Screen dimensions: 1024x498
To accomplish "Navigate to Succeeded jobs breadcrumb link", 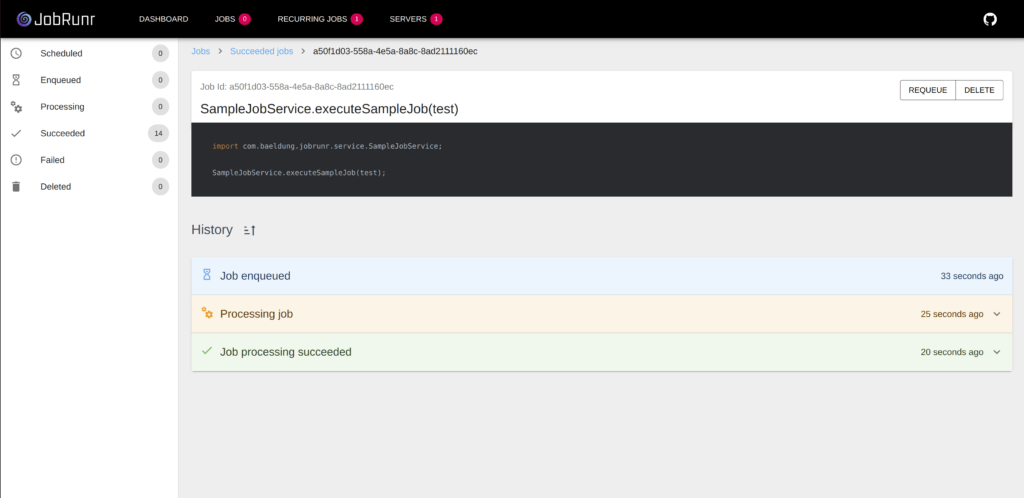I will 261,51.
